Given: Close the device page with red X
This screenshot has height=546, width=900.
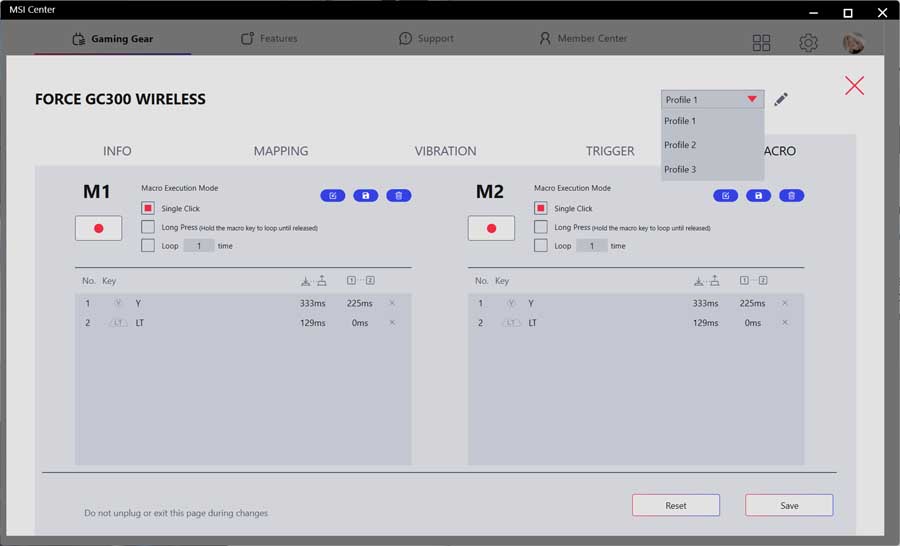Looking at the screenshot, I should [x=854, y=86].
